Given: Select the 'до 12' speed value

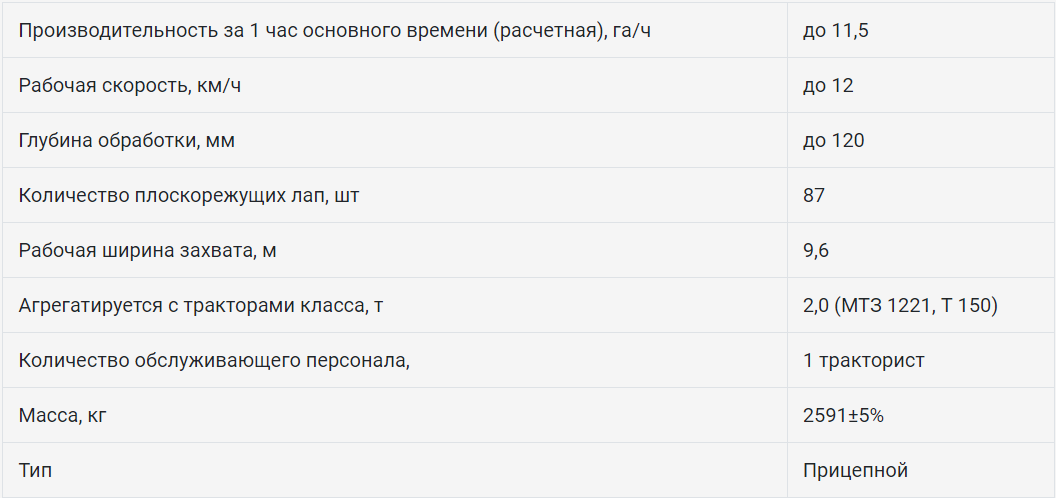Looking at the screenshot, I should click(828, 85).
